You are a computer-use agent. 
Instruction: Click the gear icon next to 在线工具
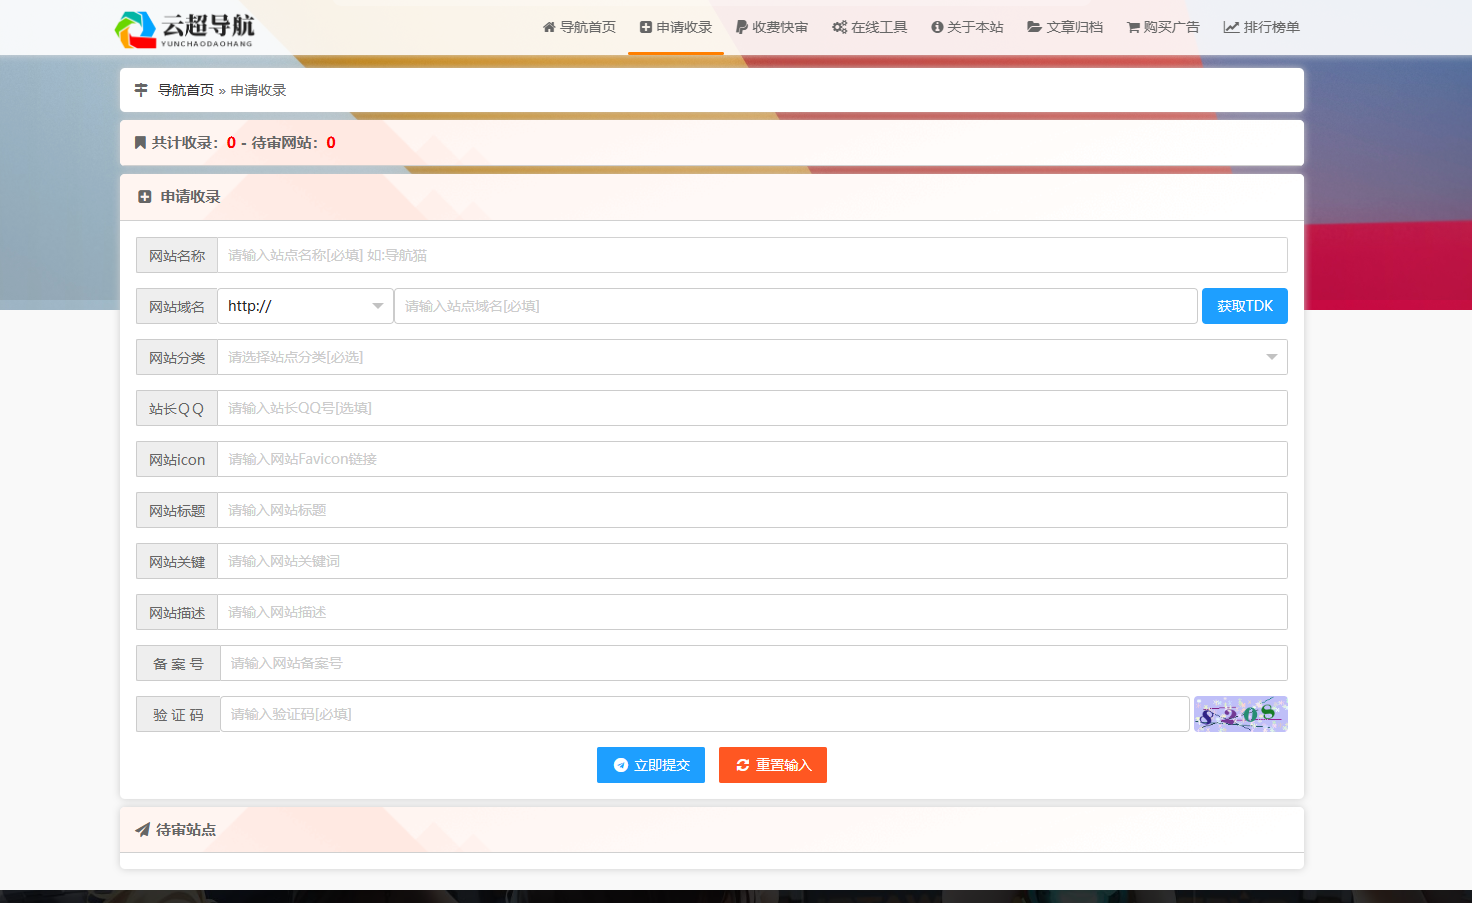tap(838, 27)
